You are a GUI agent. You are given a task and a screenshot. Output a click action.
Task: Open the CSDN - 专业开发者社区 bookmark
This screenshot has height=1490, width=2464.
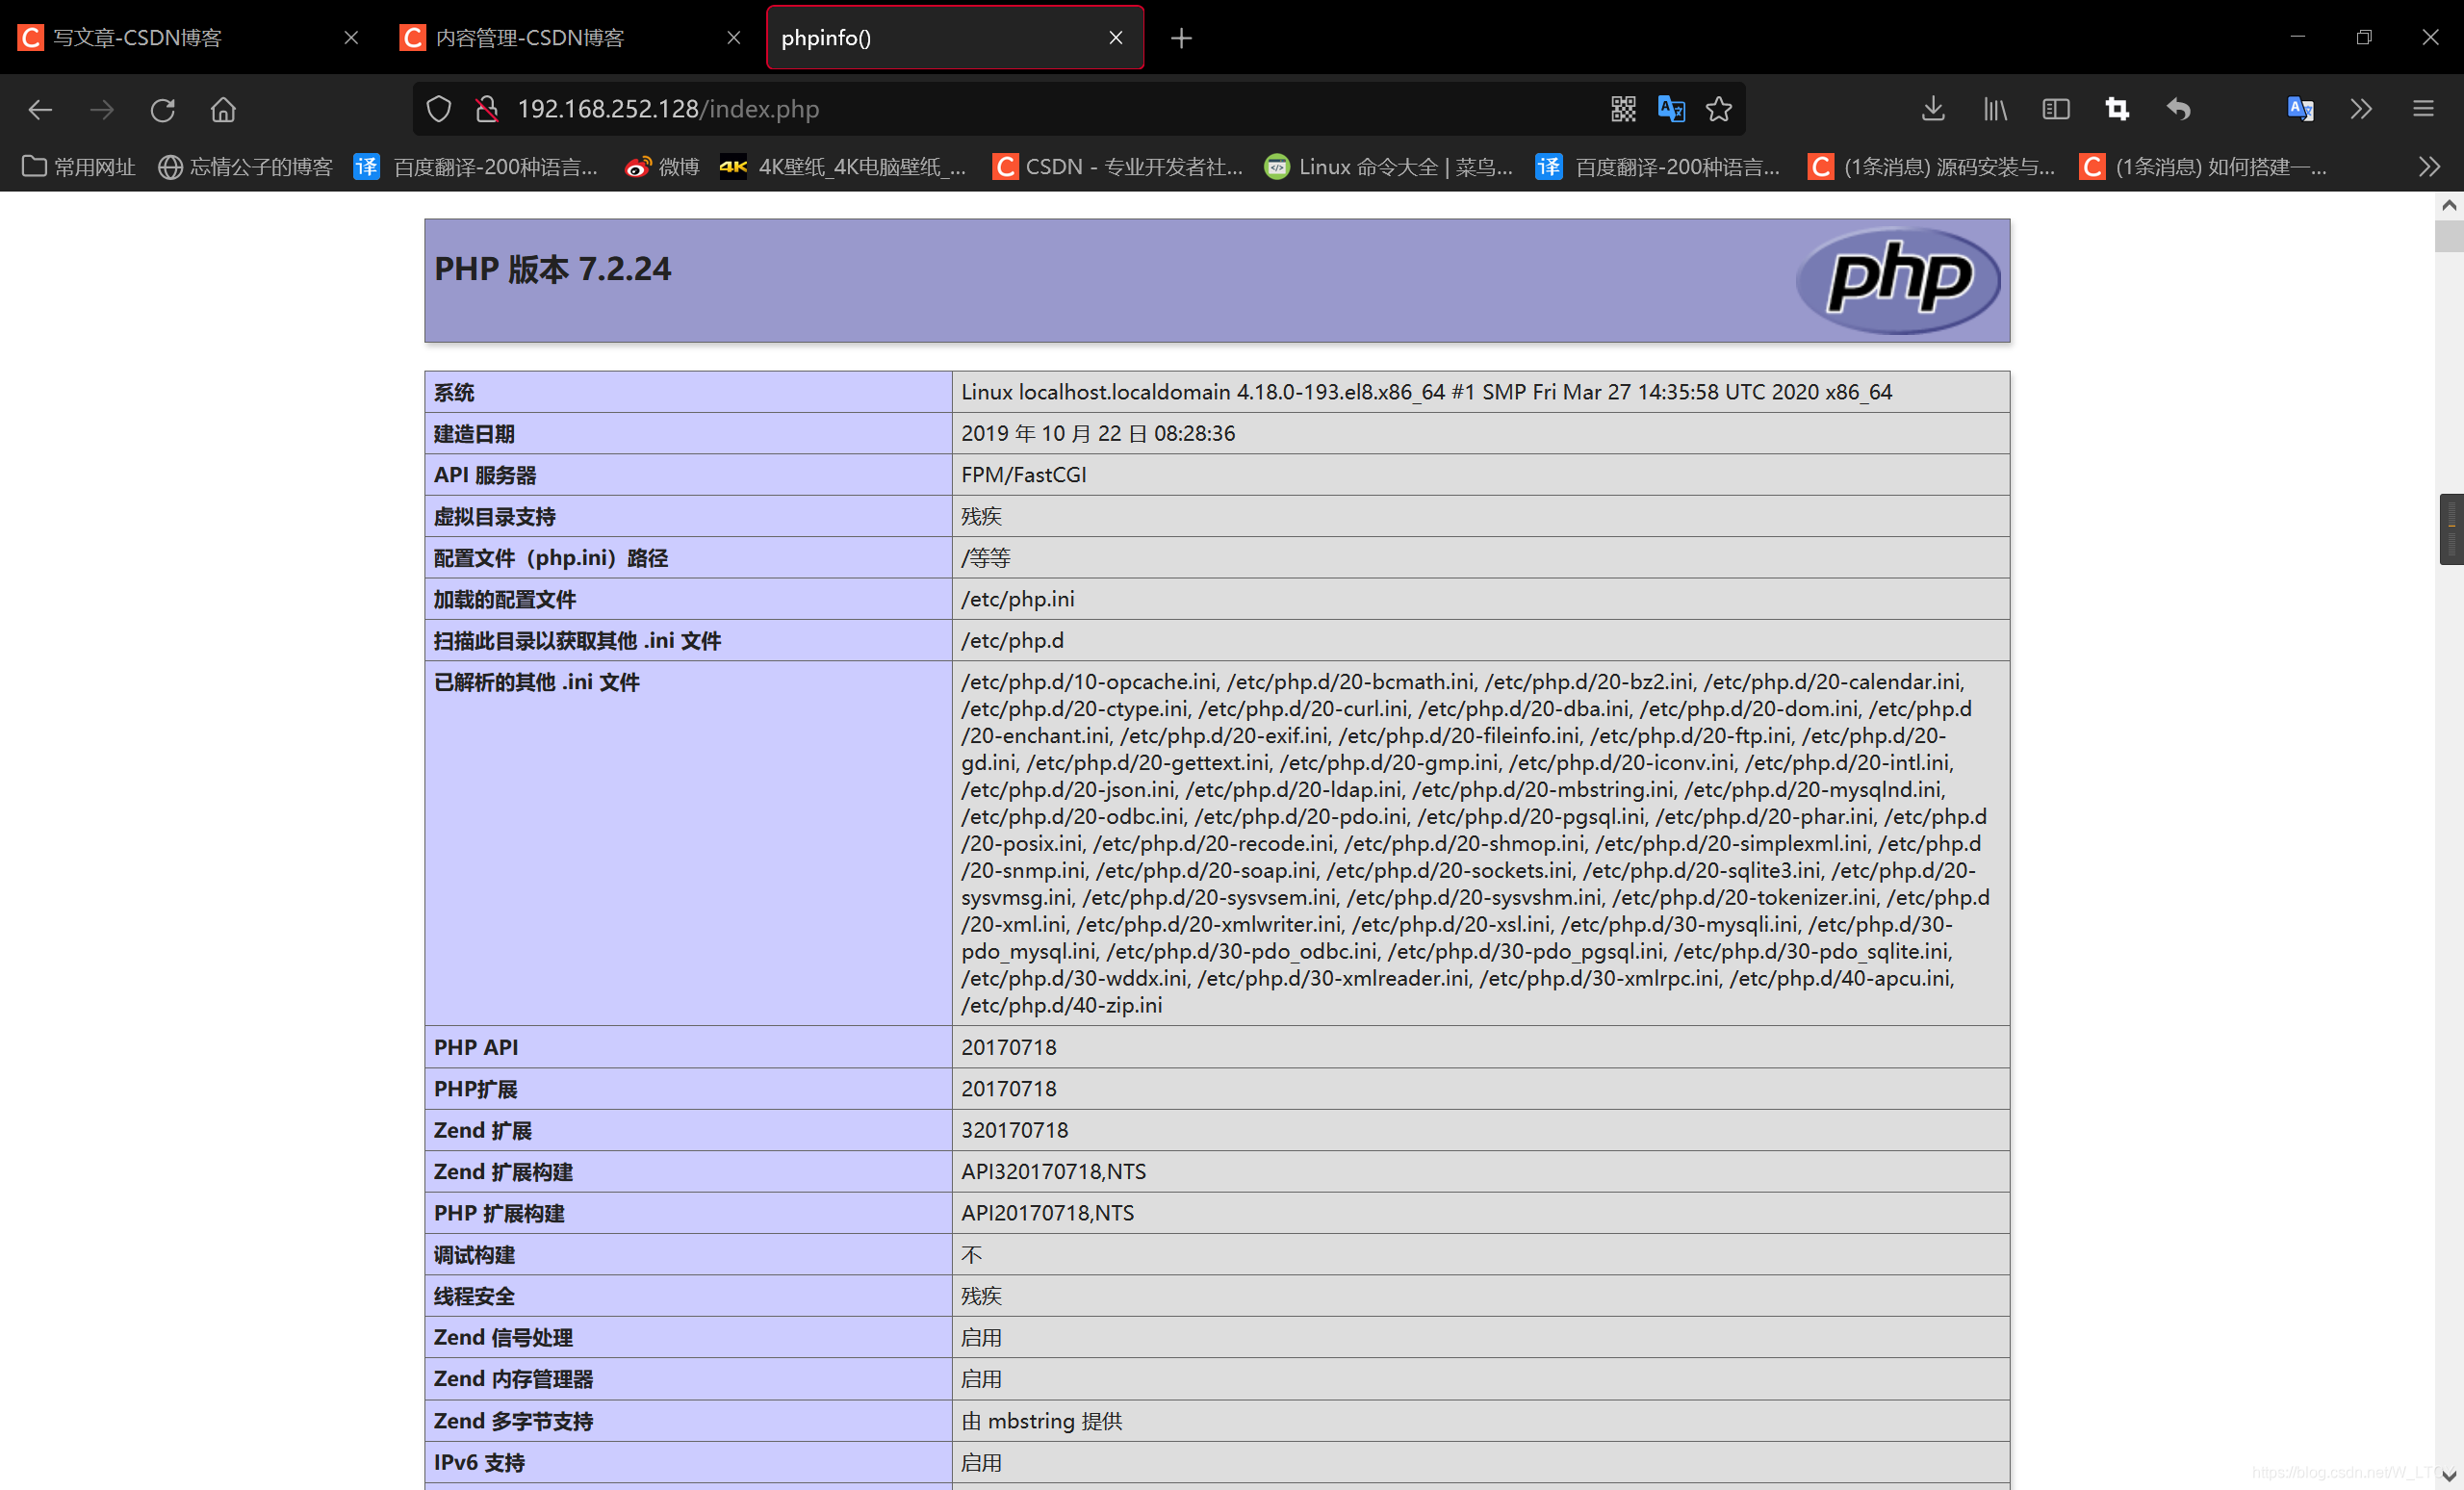[1117, 167]
